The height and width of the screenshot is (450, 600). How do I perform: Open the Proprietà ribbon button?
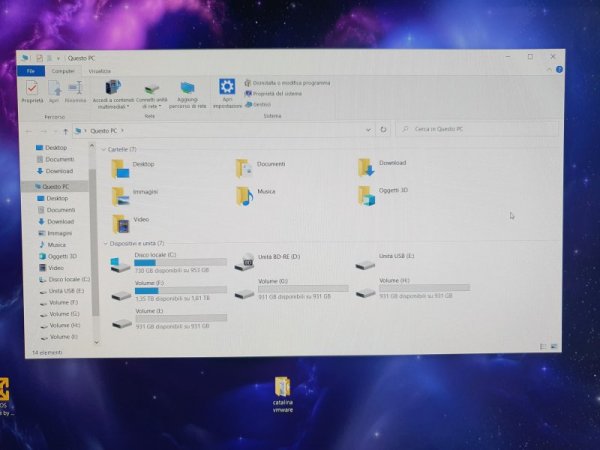(x=32, y=91)
